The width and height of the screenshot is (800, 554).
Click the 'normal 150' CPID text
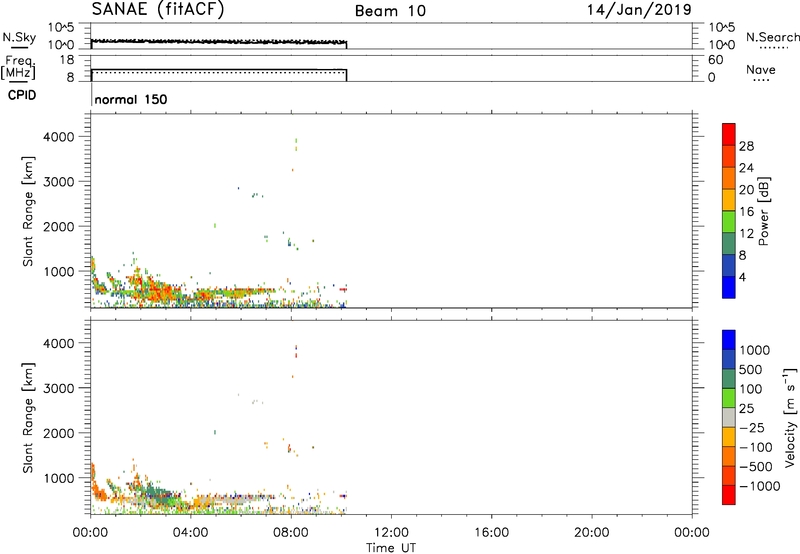coord(131,99)
